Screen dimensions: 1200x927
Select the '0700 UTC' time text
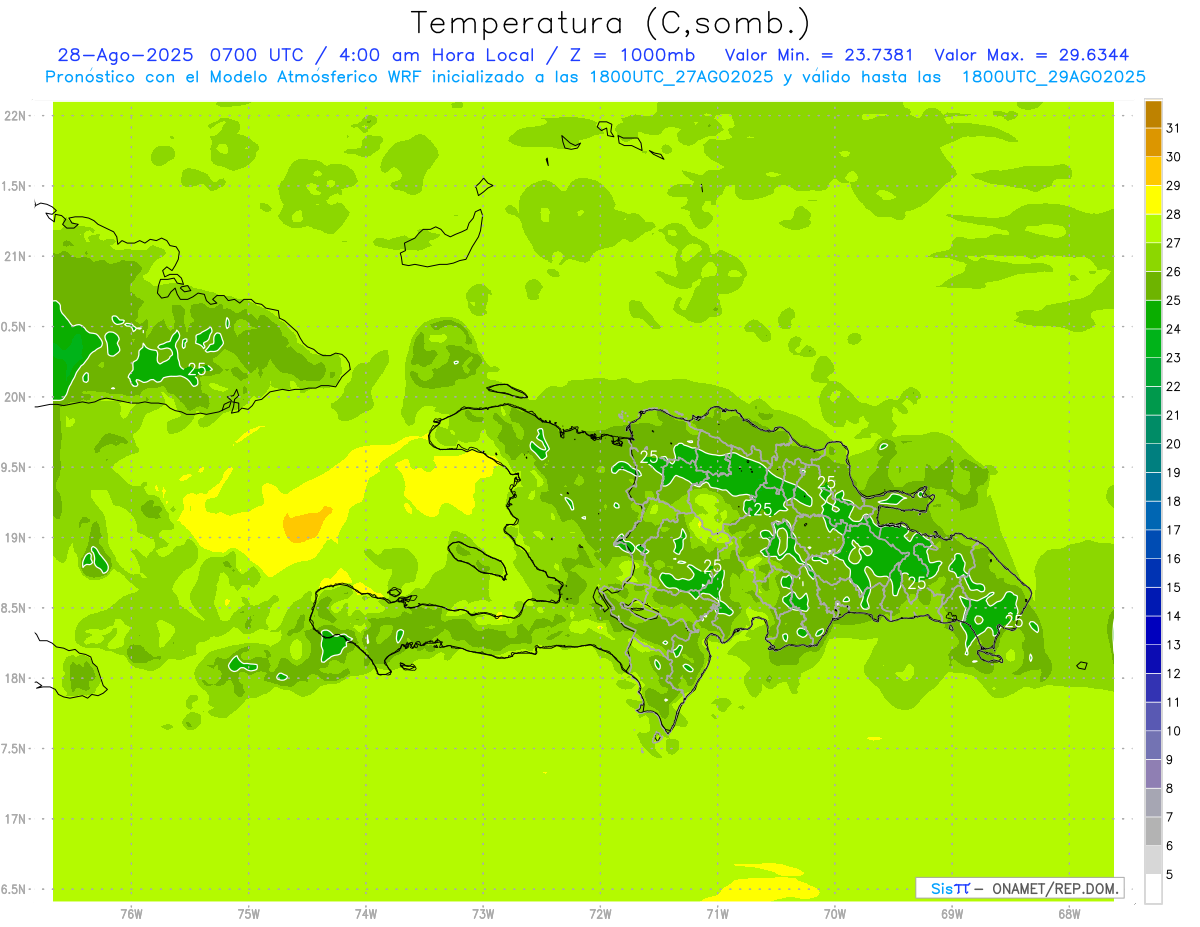click(x=259, y=54)
